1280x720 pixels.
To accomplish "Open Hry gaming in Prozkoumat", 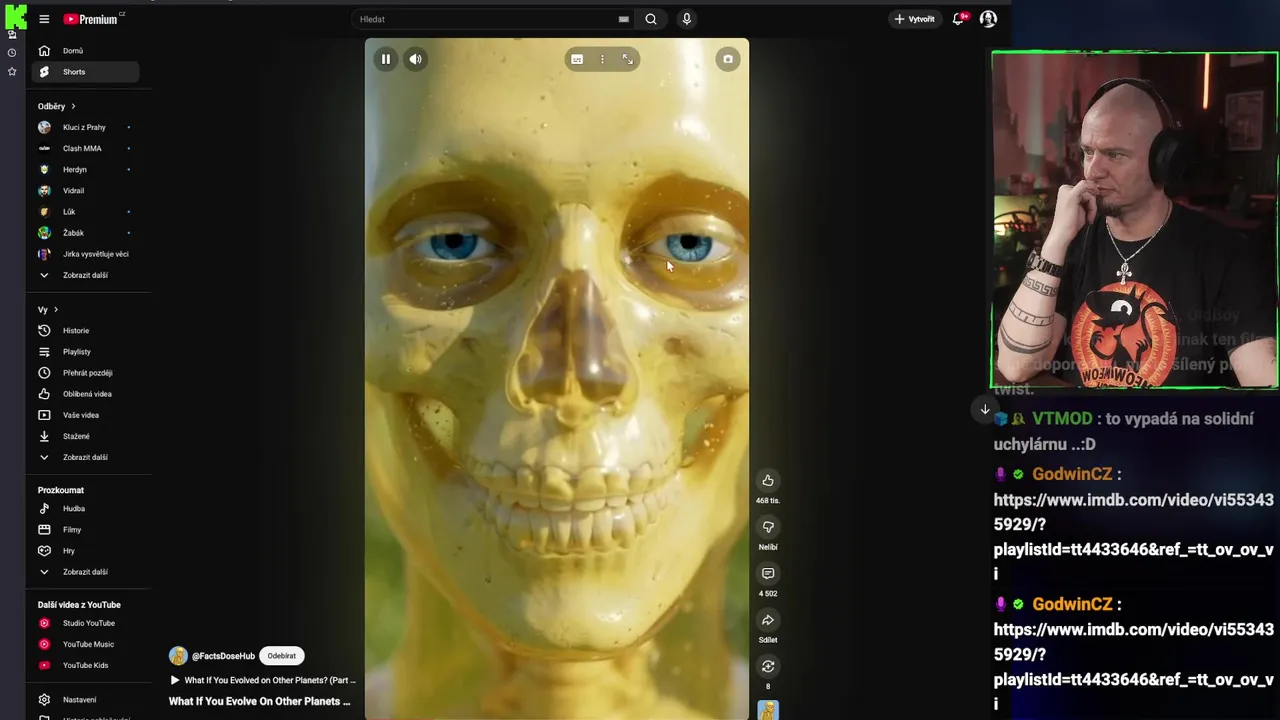I will pos(85,550).
